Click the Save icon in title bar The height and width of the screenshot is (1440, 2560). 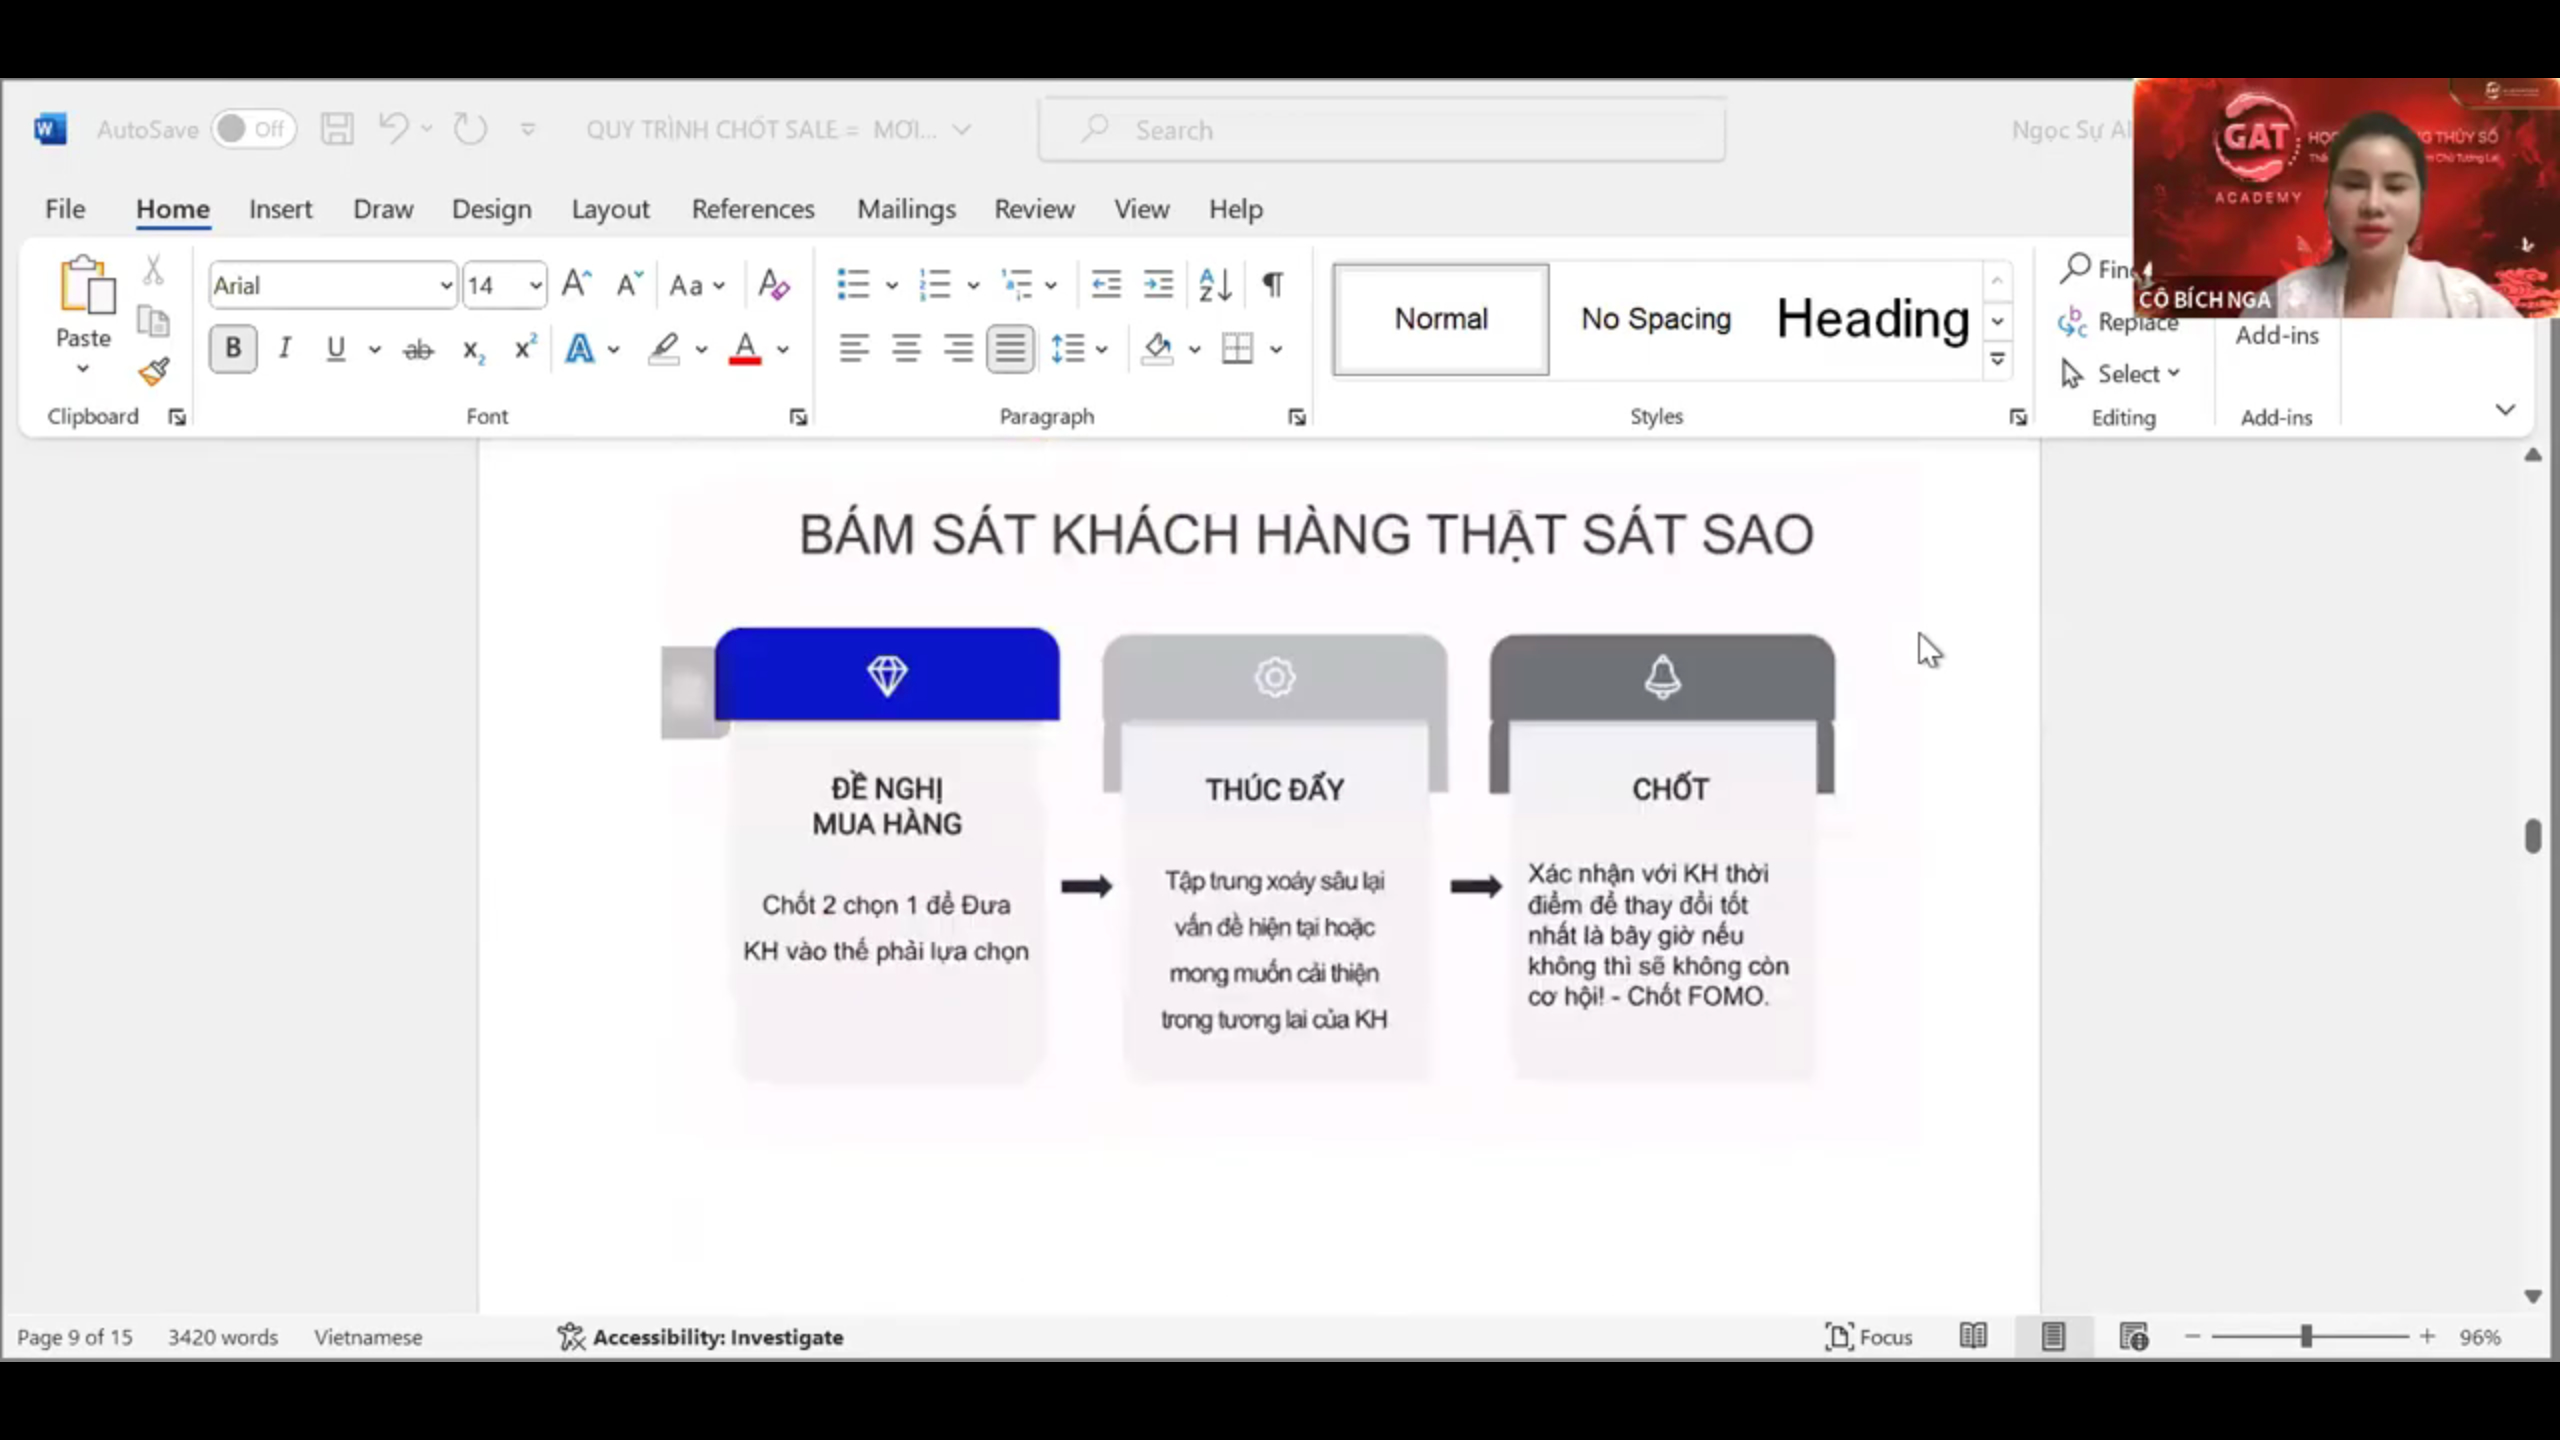click(x=336, y=129)
